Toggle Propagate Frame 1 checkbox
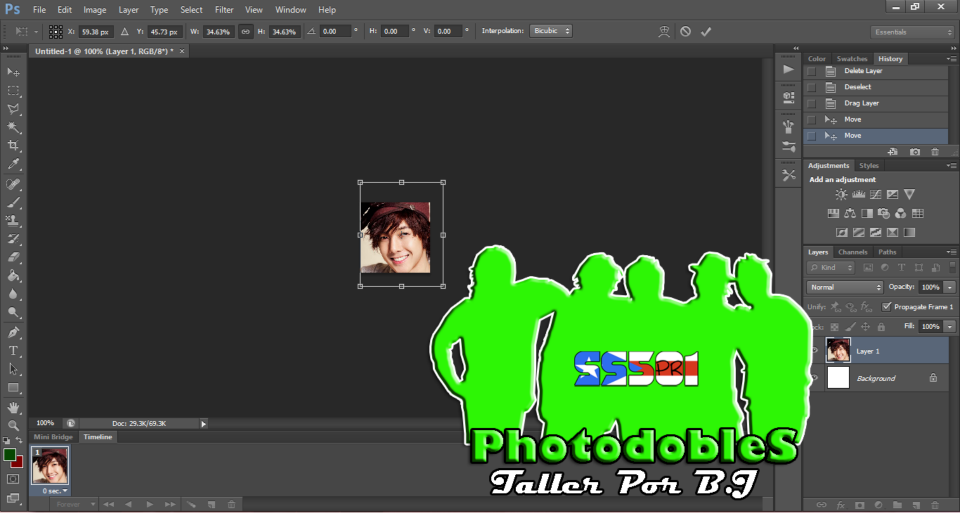The height and width of the screenshot is (513, 960). point(886,307)
